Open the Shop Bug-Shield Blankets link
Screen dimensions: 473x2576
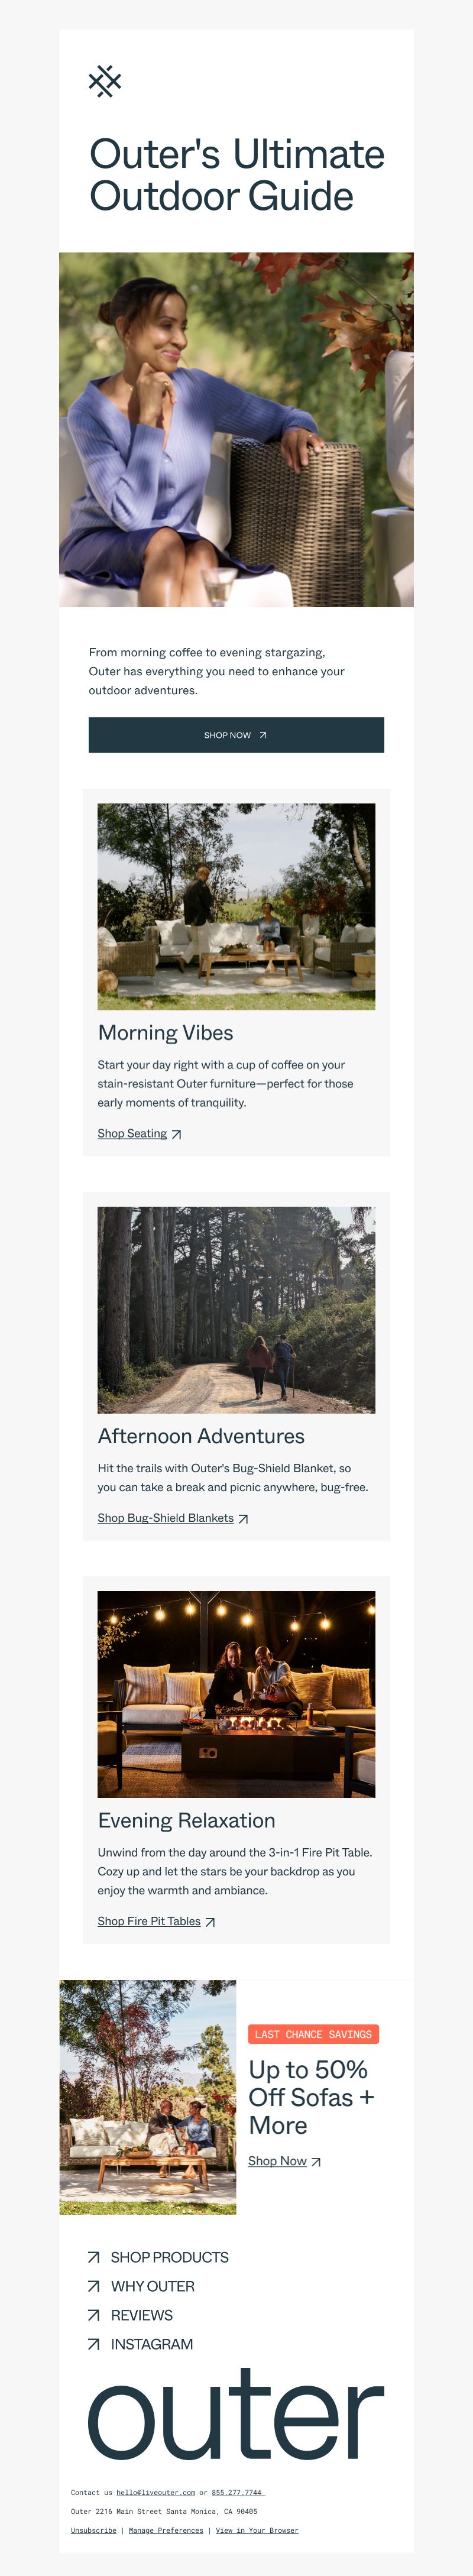pyautogui.click(x=165, y=1517)
